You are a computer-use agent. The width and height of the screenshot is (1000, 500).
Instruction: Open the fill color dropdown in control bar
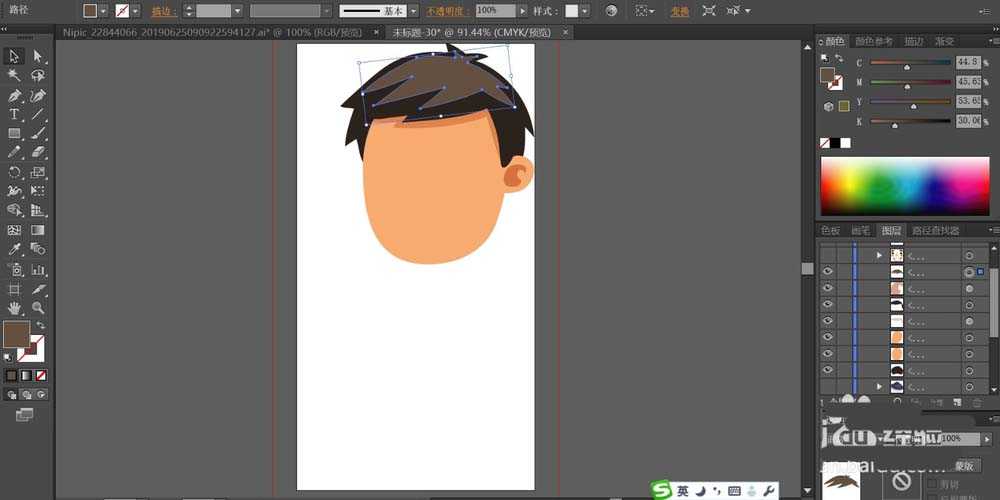[104, 11]
